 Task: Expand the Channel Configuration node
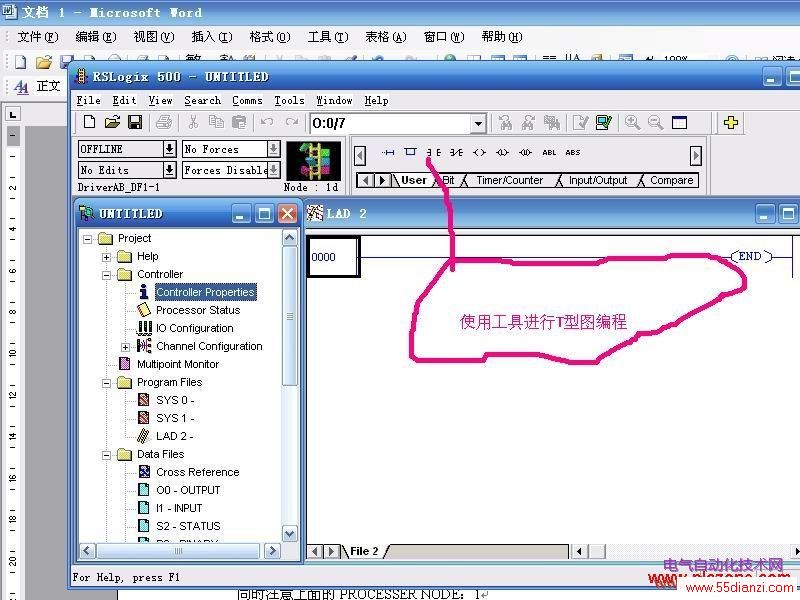[125, 347]
